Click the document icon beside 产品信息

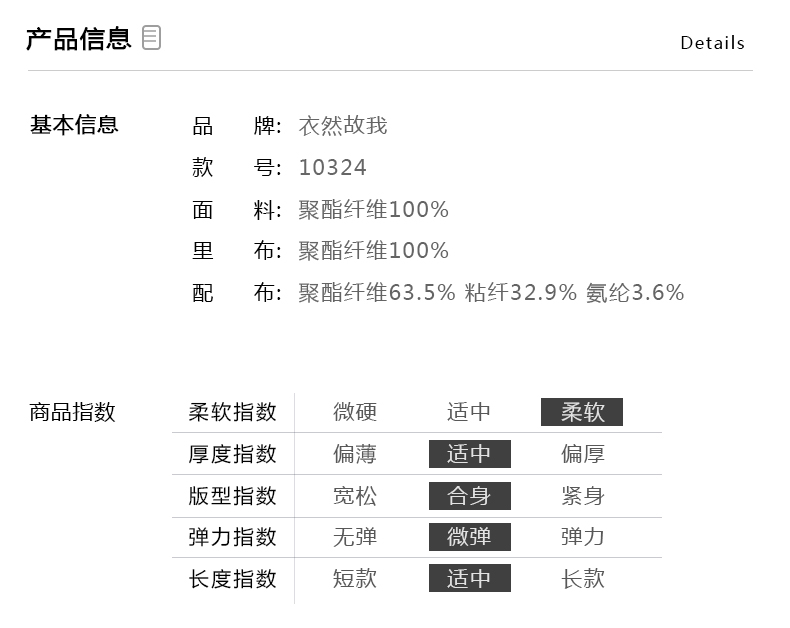point(151,39)
